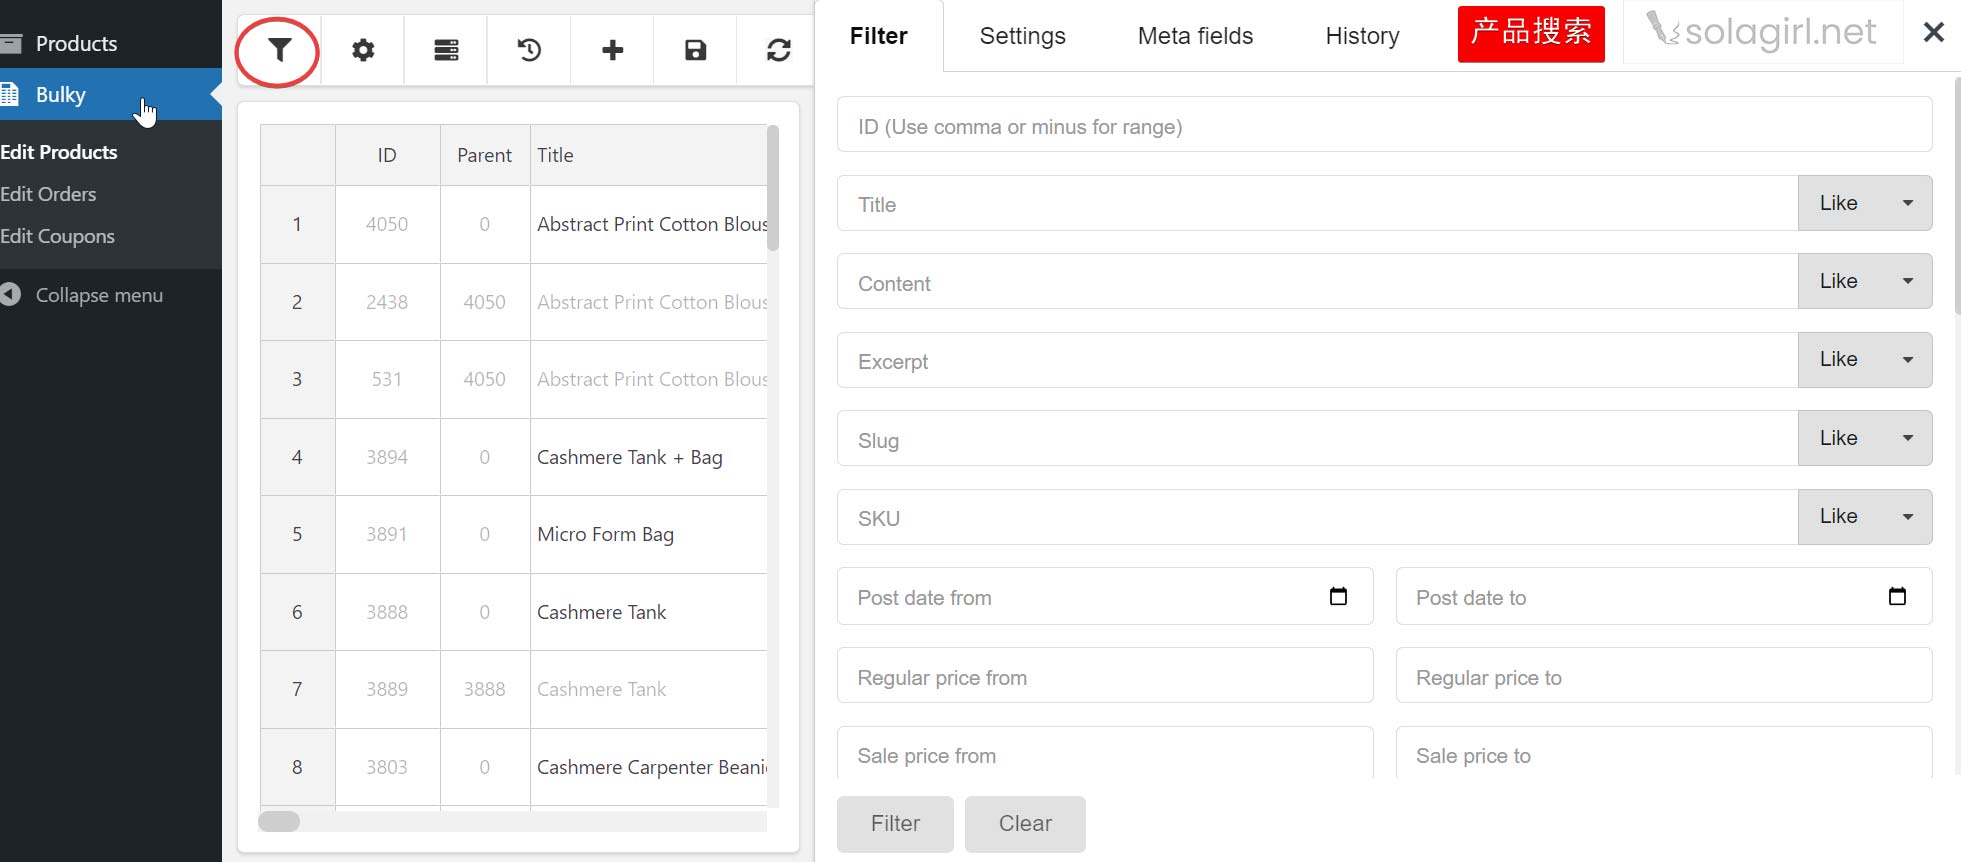Click the Parent column header
This screenshot has width=1961, height=862.
[484, 155]
